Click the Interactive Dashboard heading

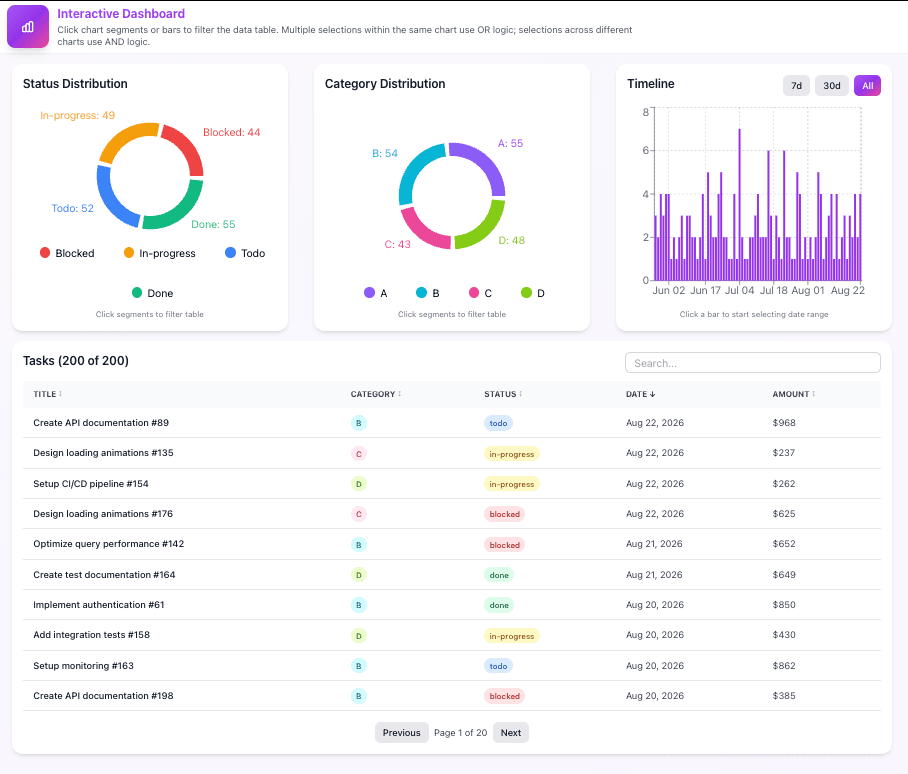pos(121,13)
